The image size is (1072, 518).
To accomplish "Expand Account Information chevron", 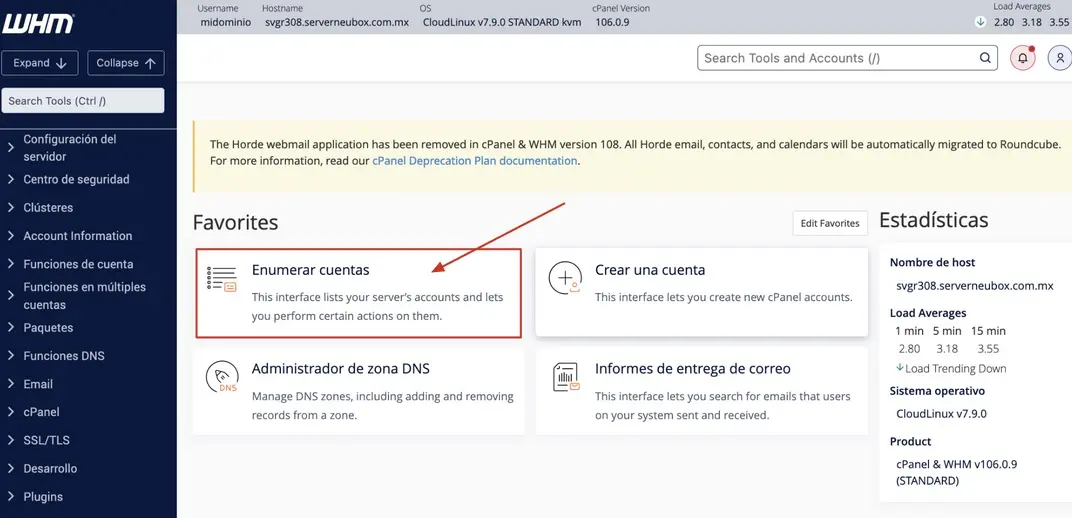I will pyautogui.click(x=10, y=236).
